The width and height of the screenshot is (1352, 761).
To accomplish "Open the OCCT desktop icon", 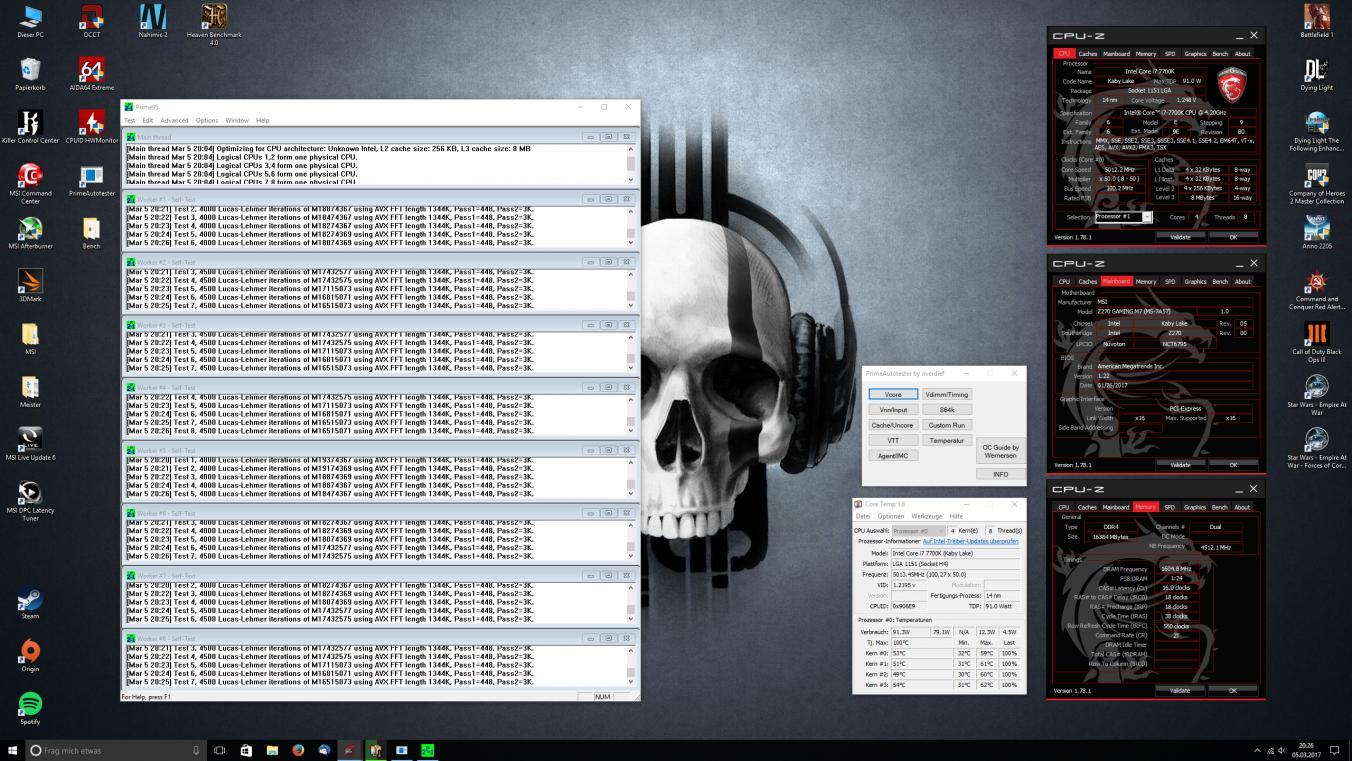I will point(92,18).
